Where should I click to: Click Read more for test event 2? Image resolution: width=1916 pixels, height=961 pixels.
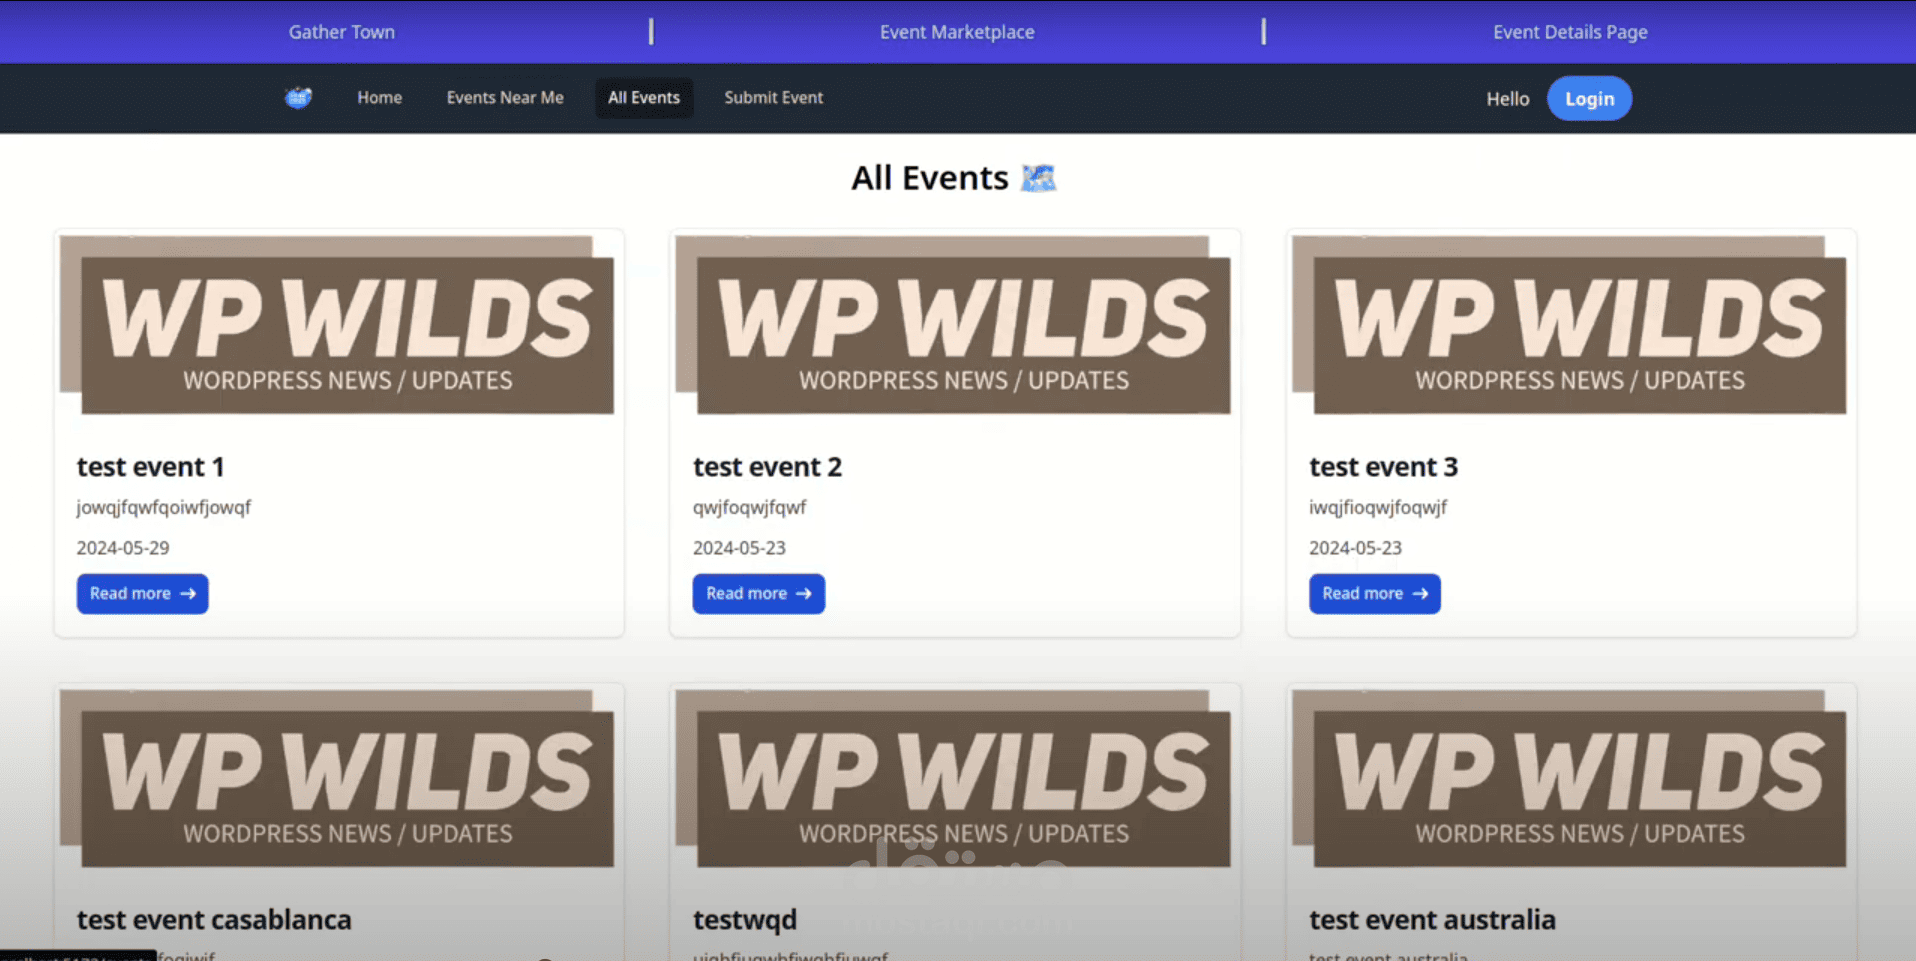(x=758, y=593)
